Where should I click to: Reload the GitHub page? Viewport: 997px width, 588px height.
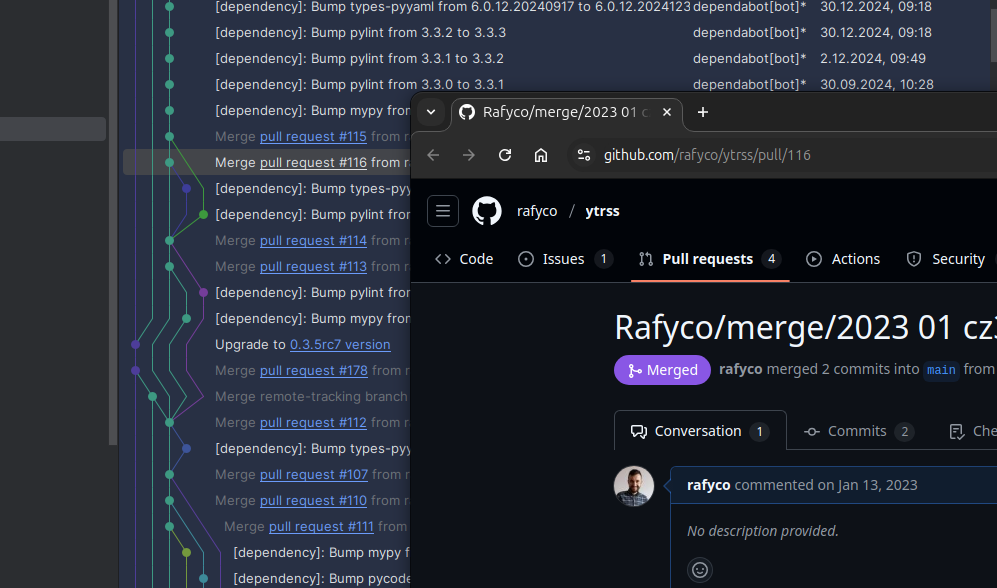505,155
